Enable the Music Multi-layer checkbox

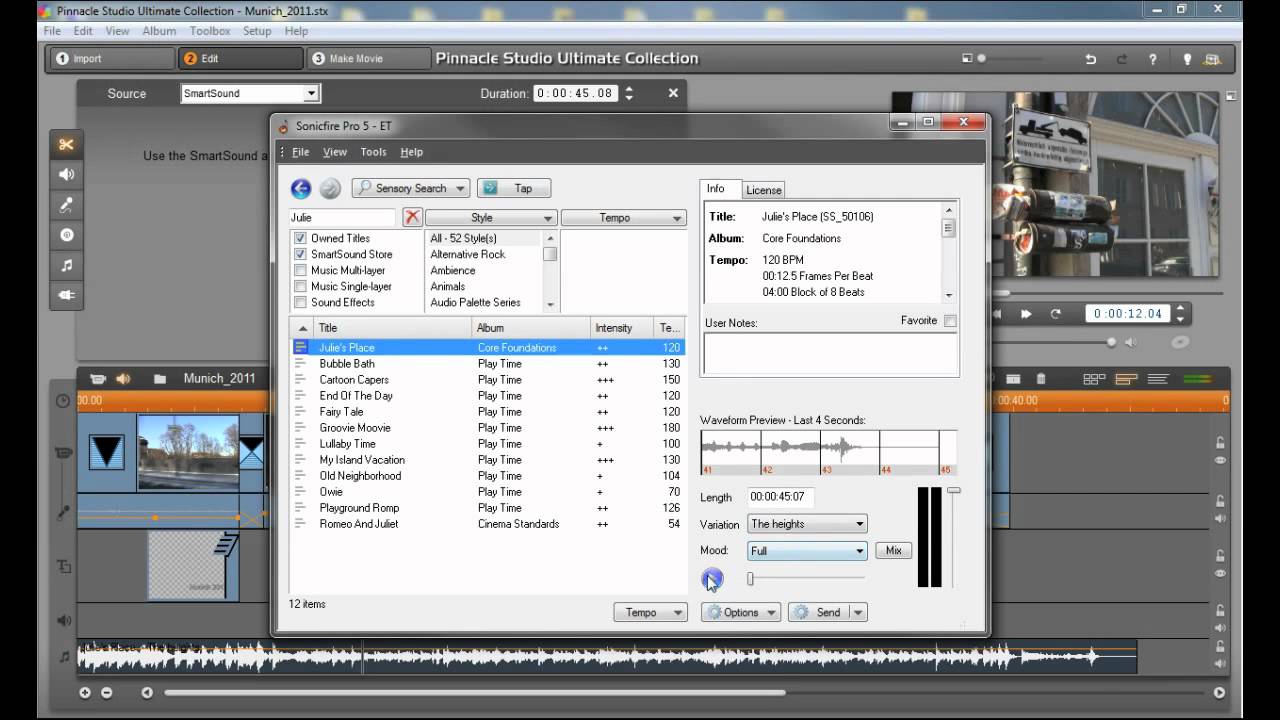[300, 270]
